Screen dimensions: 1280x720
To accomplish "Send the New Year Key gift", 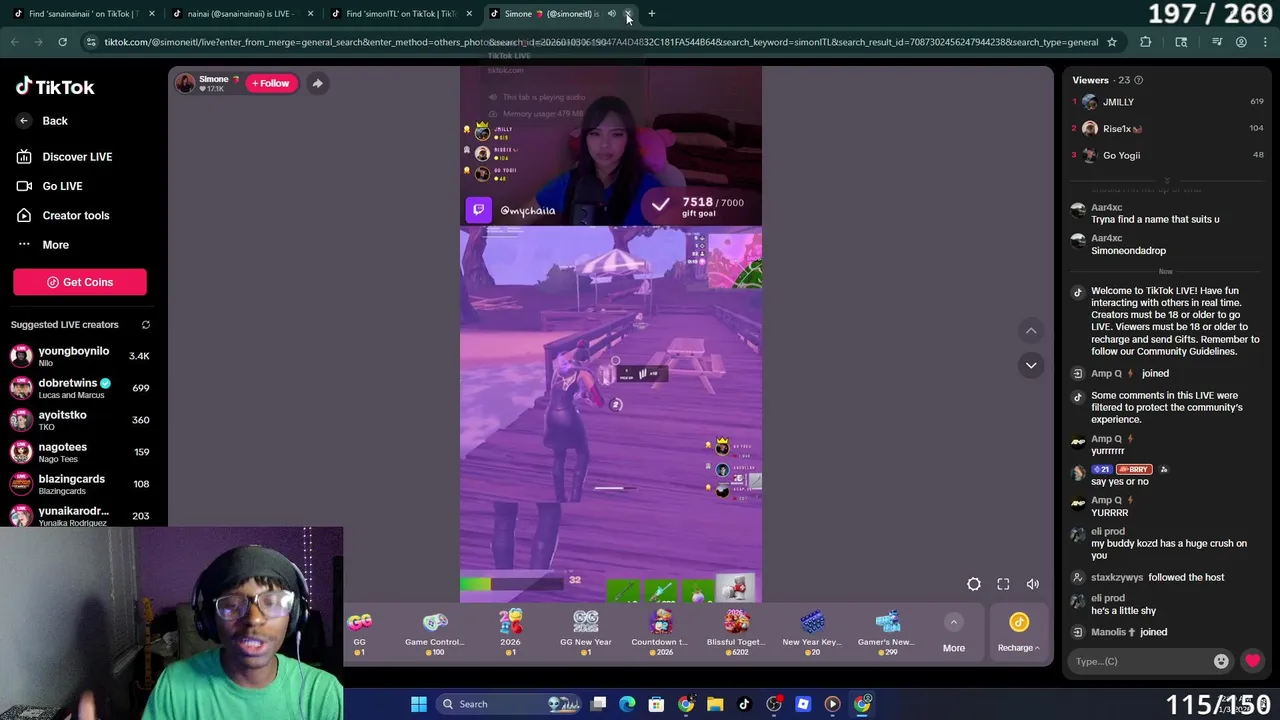I will tap(812, 633).
